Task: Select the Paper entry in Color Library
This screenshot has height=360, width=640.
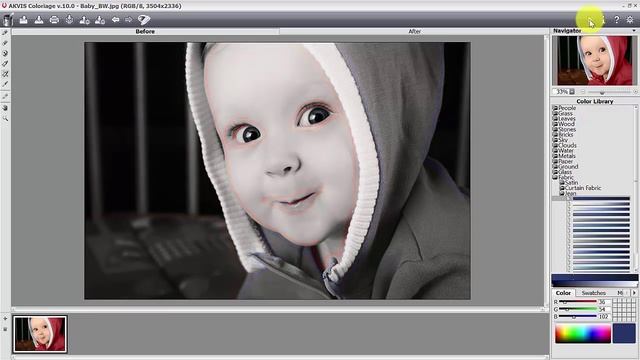Action: point(566,161)
